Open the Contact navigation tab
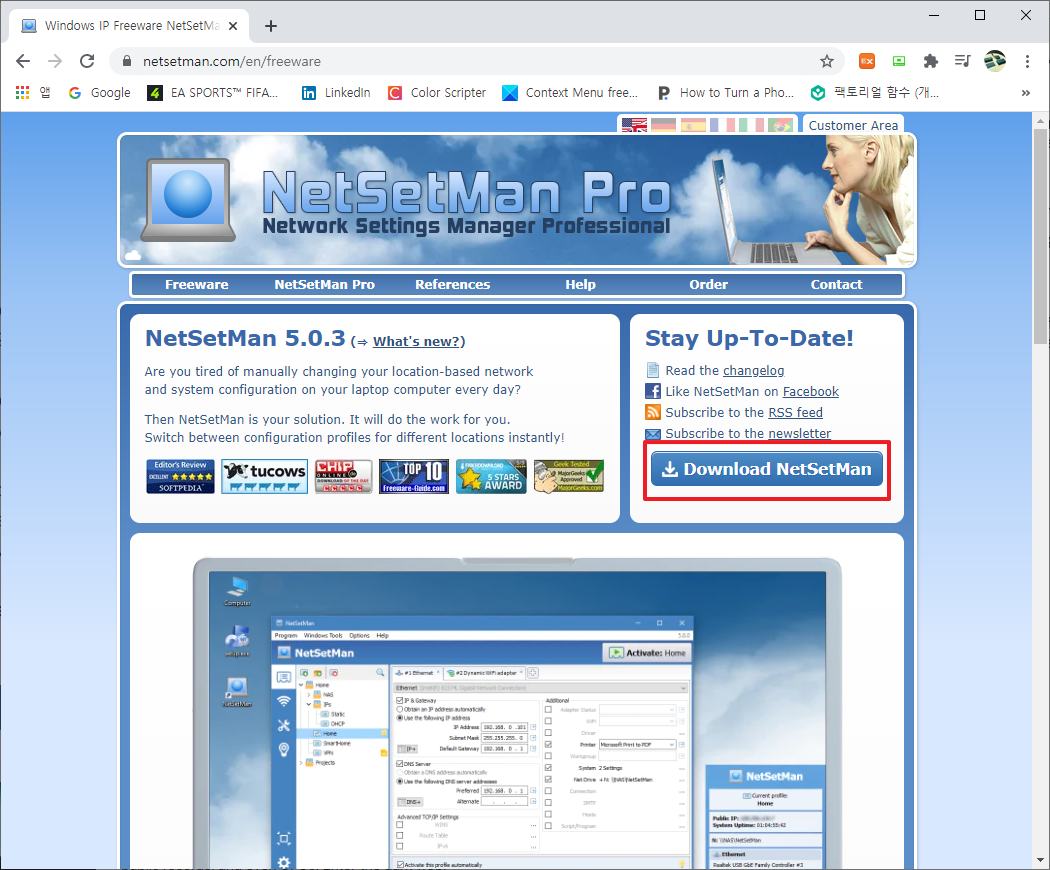Screen dimensions: 1050x870 (836, 285)
